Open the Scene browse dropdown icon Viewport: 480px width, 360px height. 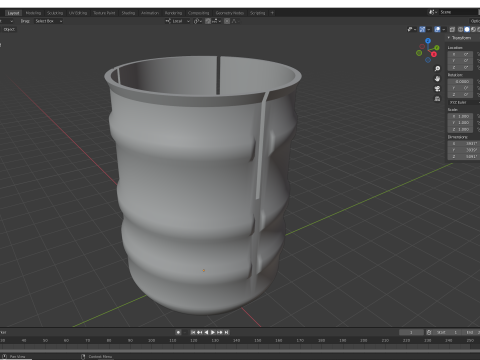pyautogui.click(x=433, y=12)
